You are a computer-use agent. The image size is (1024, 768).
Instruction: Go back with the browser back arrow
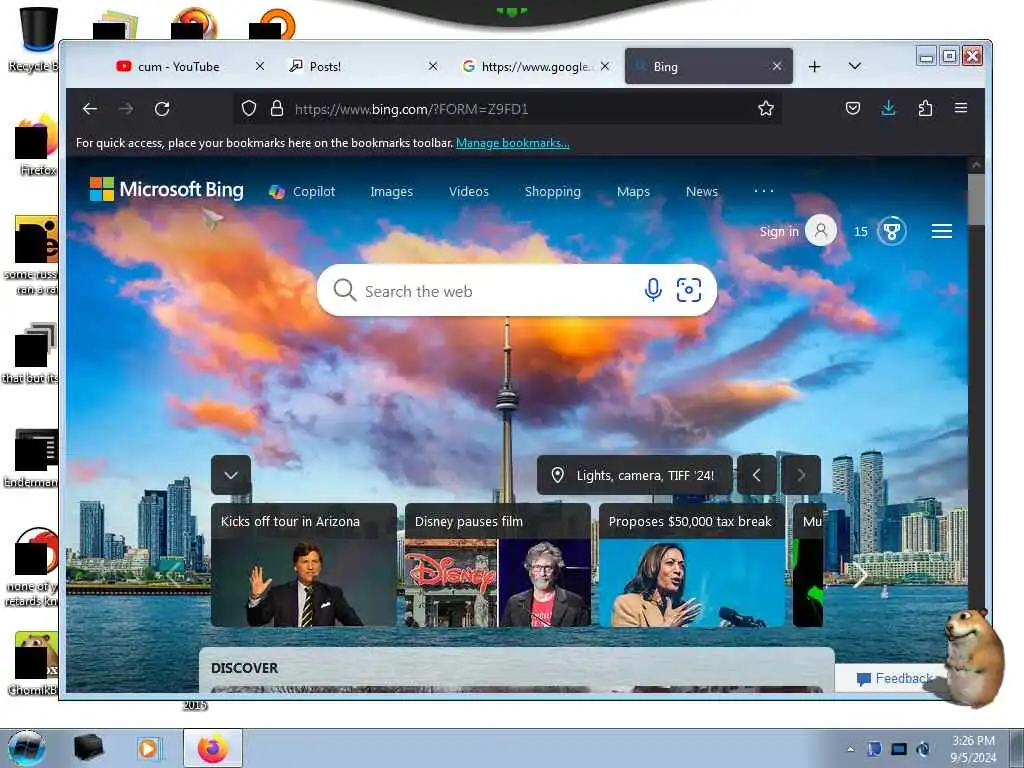click(x=90, y=109)
